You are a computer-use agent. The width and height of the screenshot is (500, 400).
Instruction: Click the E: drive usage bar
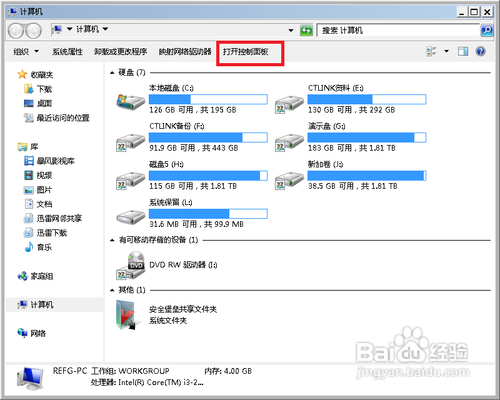point(367,99)
